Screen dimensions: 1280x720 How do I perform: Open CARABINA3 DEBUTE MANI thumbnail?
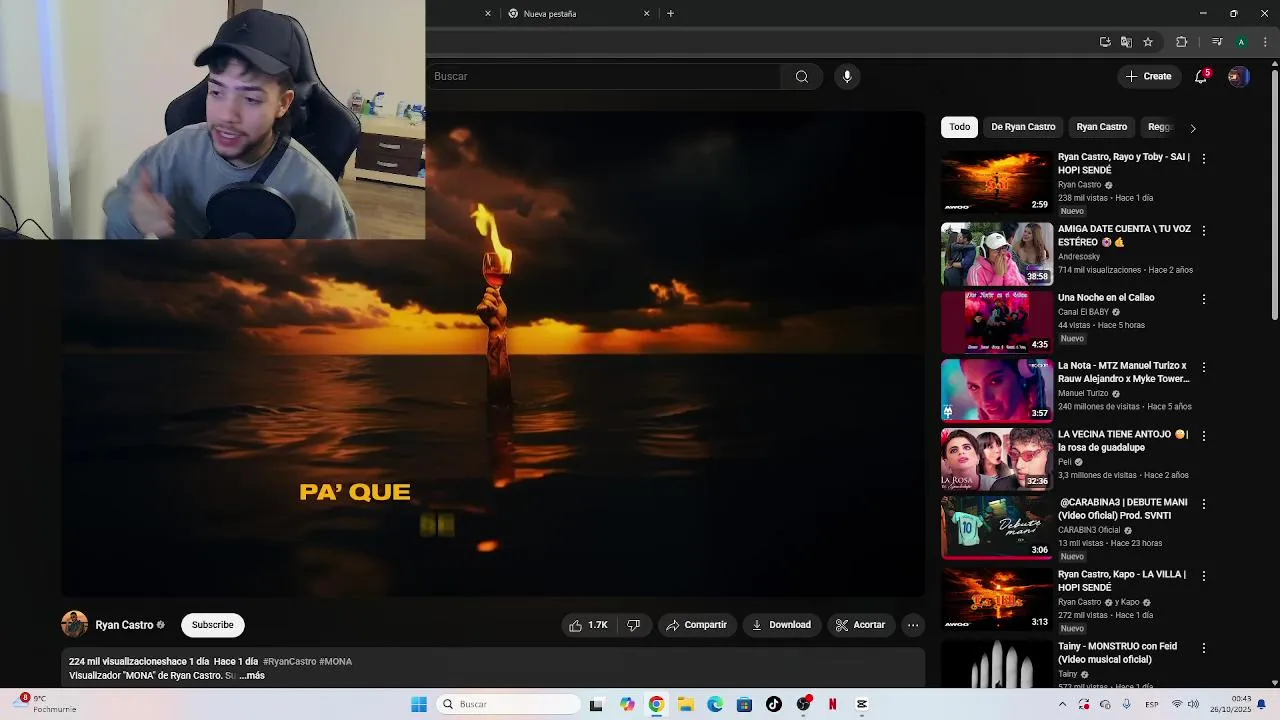point(996,527)
